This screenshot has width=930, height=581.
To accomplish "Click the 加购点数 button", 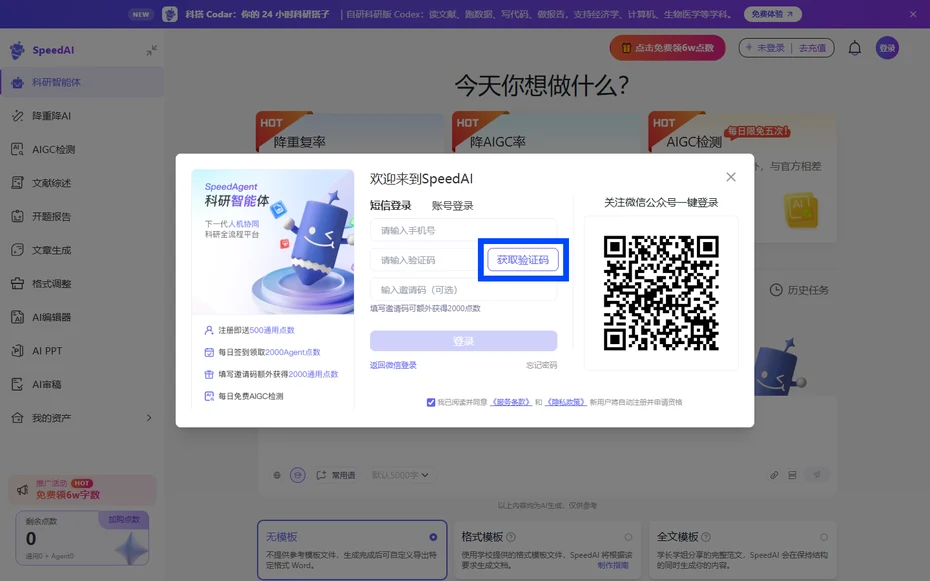I will point(124,519).
